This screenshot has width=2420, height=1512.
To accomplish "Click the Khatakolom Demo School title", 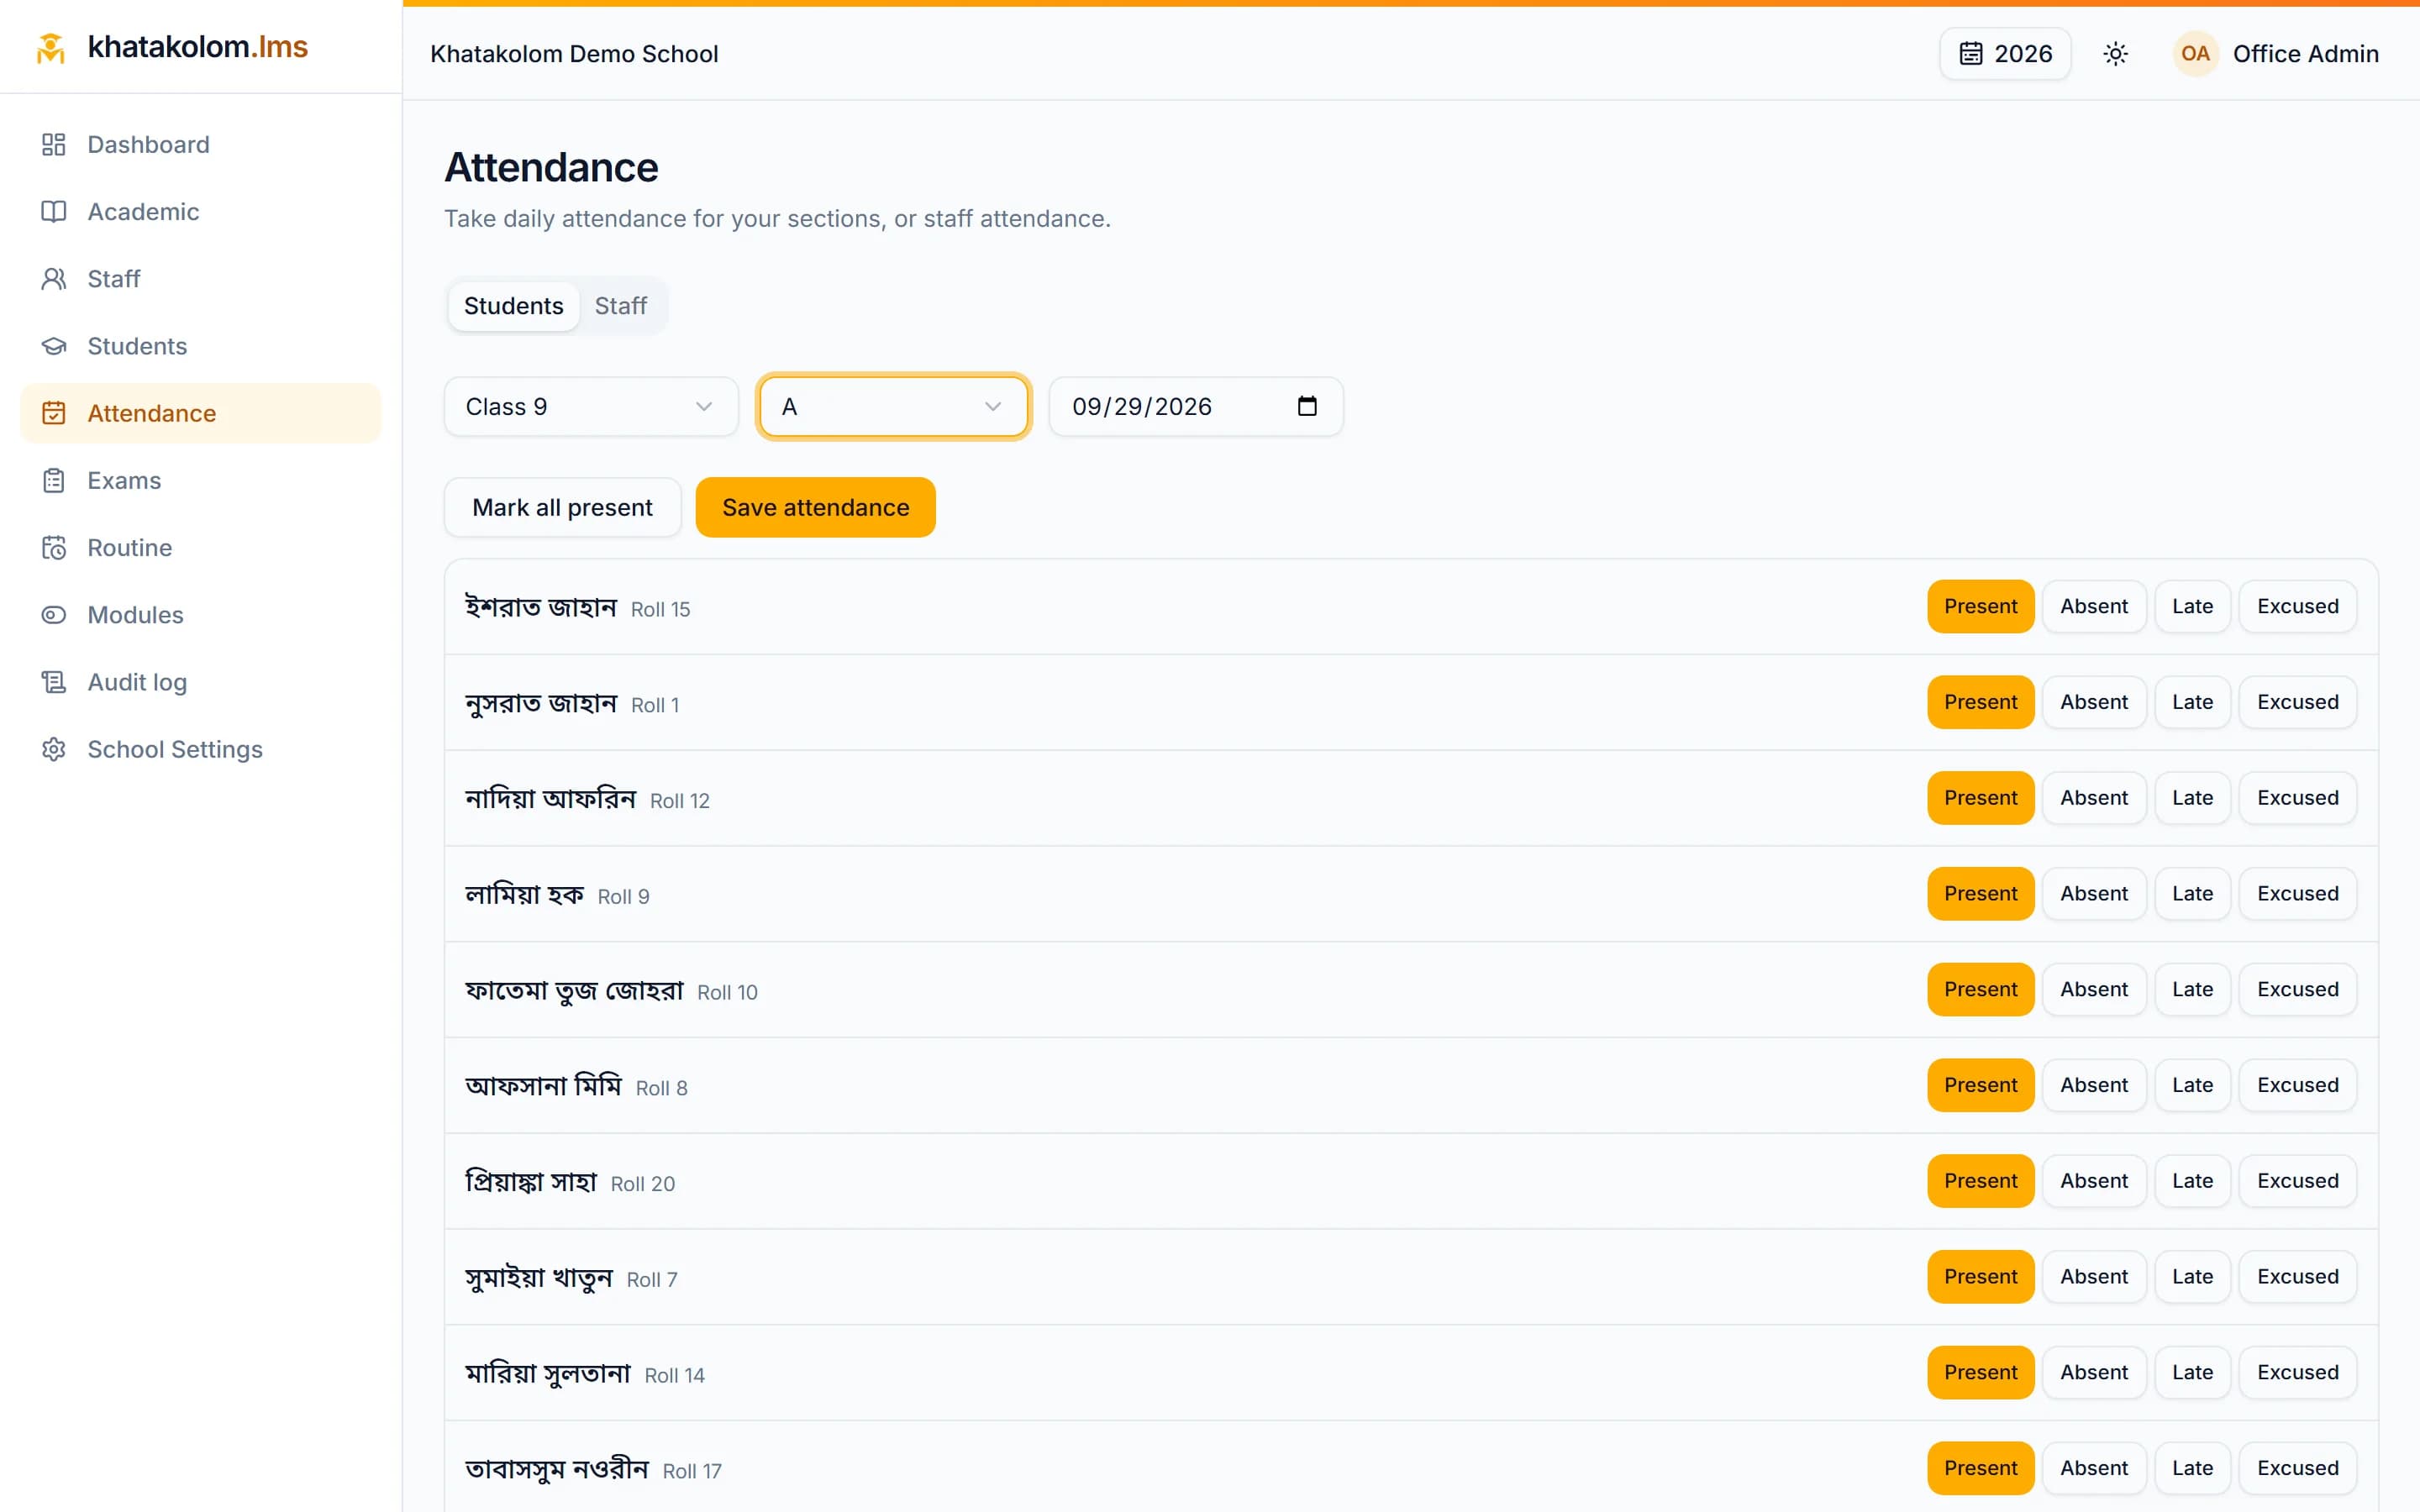I will (x=574, y=54).
